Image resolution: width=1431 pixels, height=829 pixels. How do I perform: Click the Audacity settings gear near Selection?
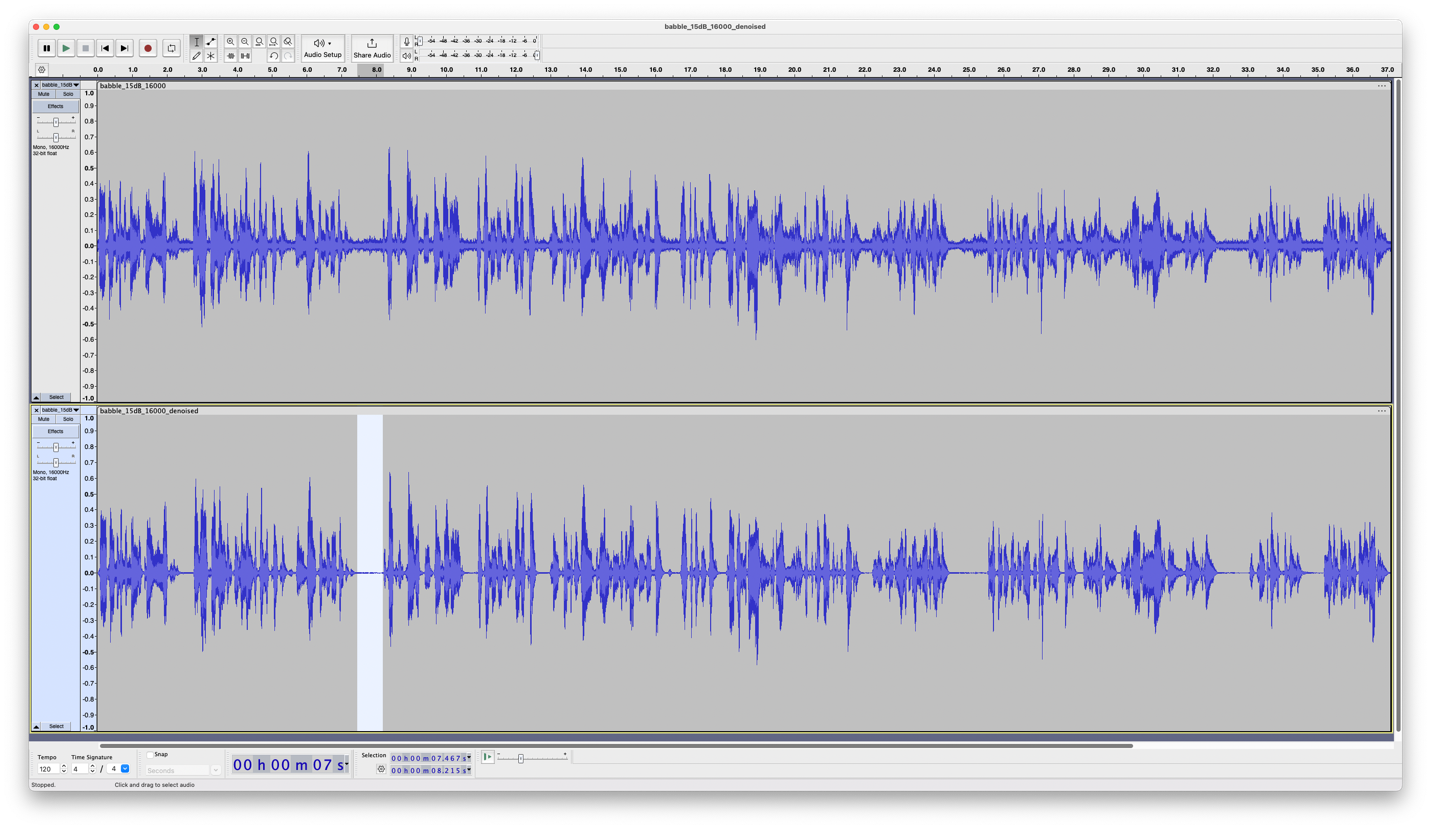(x=382, y=769)
